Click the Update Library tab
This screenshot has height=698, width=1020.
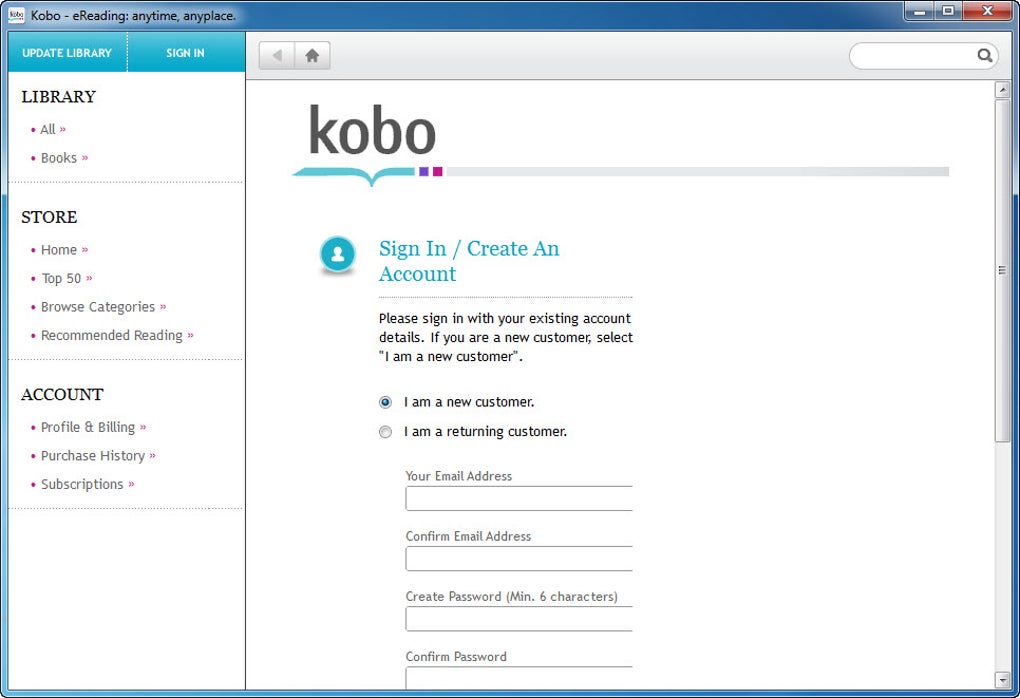pyautogui.click(x=67, y=53)
